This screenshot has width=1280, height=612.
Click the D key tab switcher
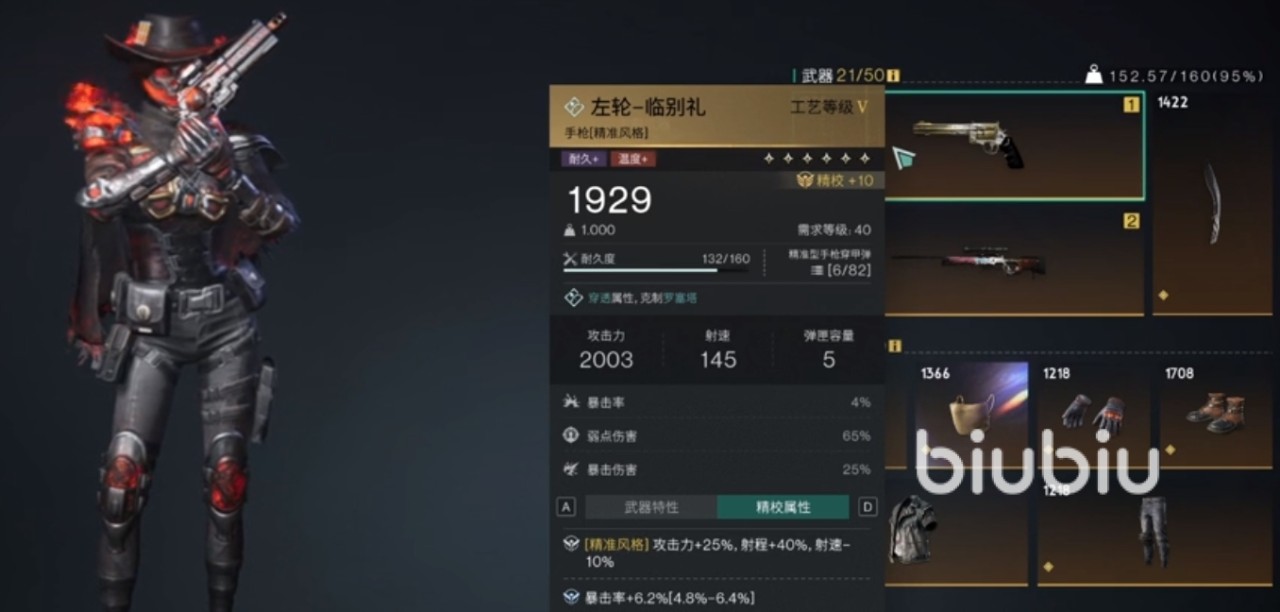pos(867,507)
